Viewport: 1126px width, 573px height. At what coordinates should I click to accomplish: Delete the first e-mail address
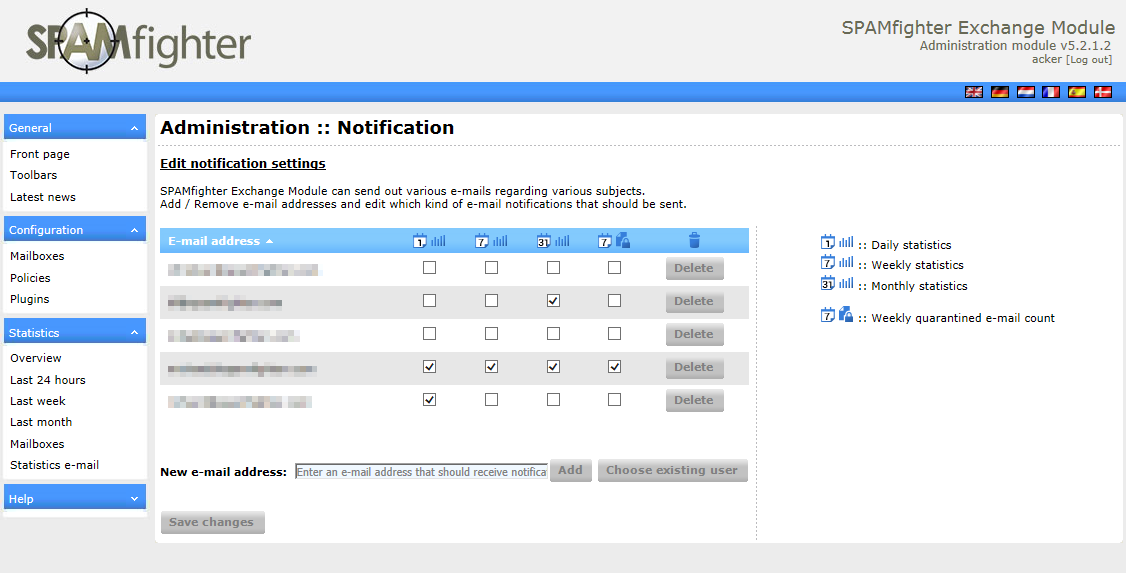click(x=694, y=269)
